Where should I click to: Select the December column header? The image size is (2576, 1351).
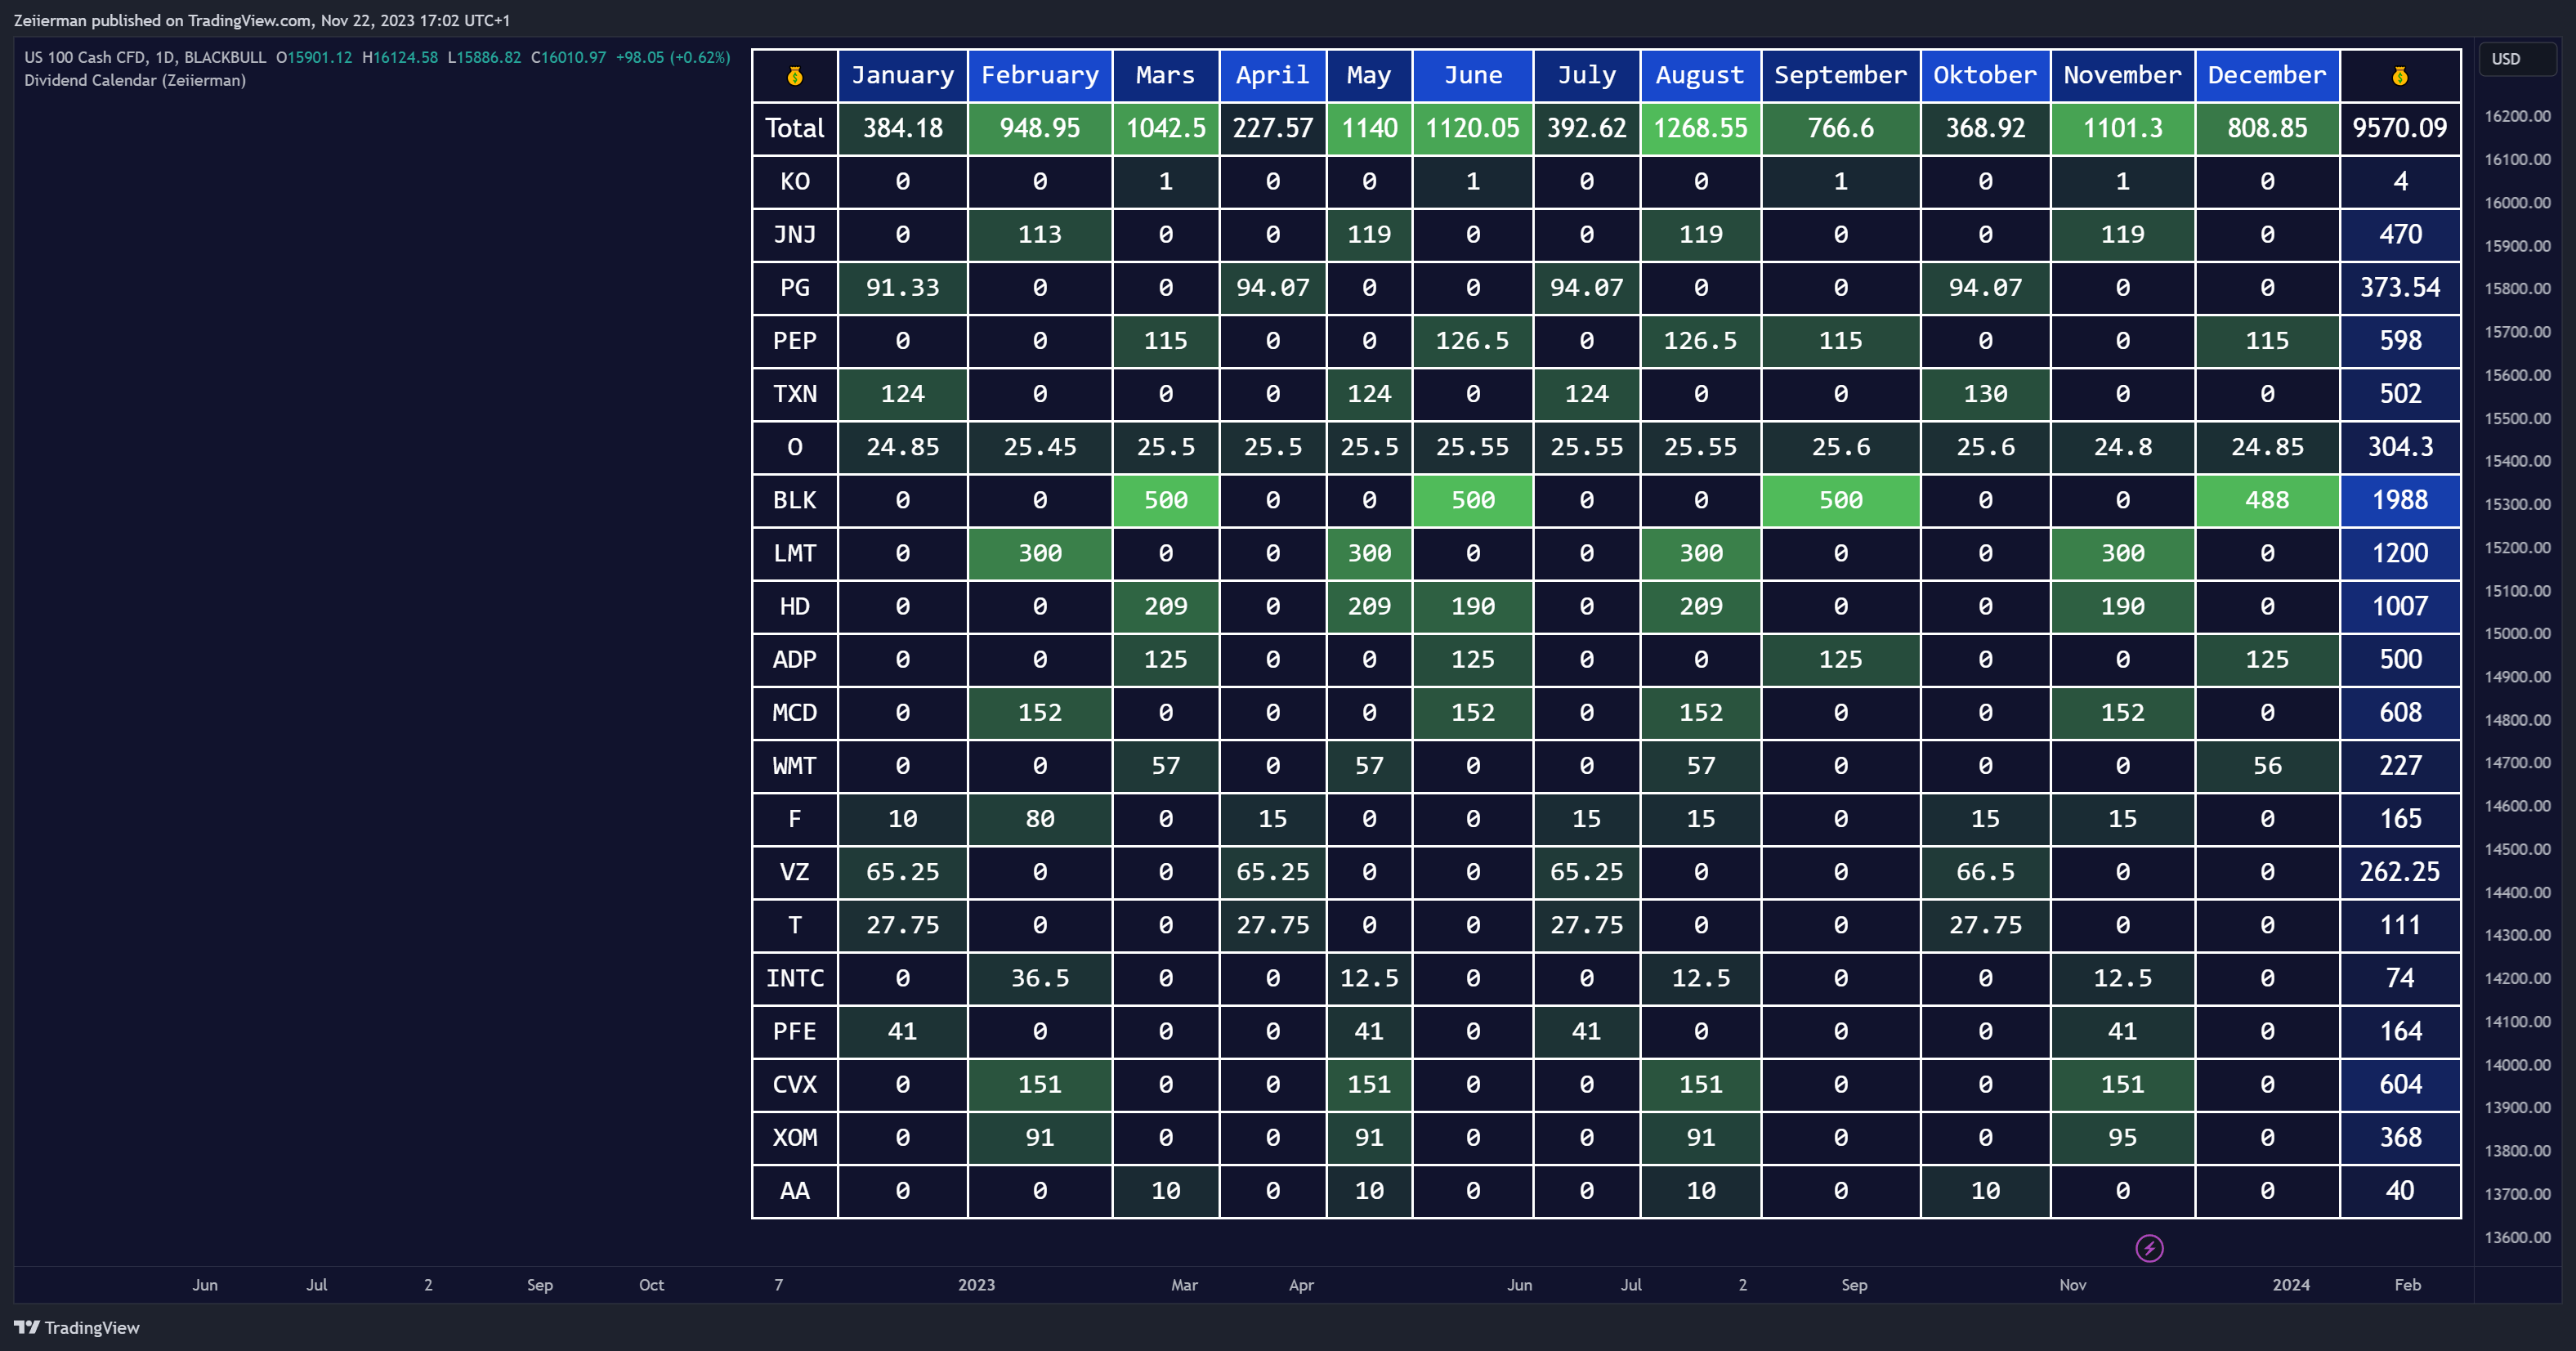(x=2268, y=76)
